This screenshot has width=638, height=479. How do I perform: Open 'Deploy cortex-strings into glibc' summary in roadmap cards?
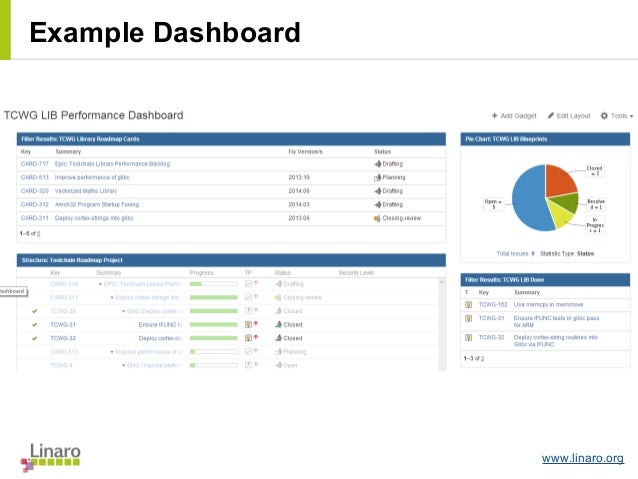click(94, 218)
